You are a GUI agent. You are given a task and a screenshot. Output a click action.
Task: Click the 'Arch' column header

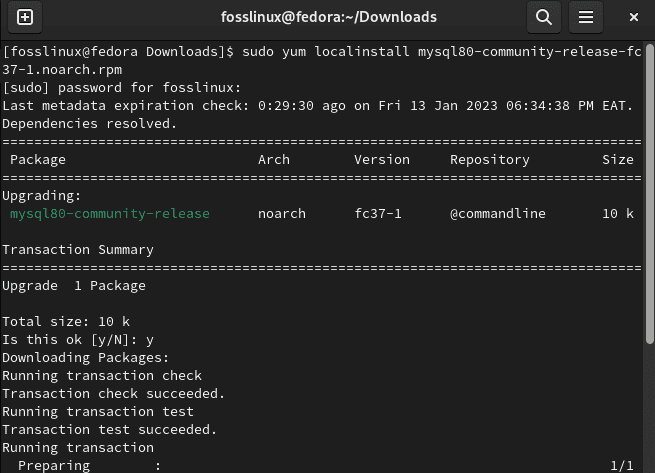tap(274, 160)
